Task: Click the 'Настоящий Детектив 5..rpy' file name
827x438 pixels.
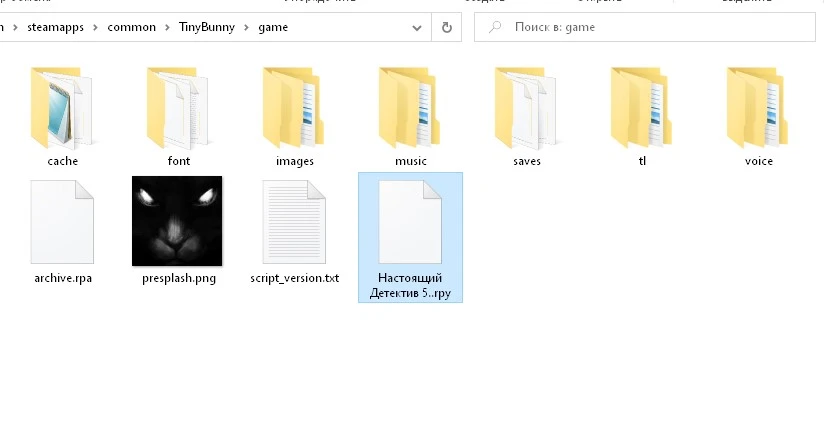Action: (x=410, y=285)
